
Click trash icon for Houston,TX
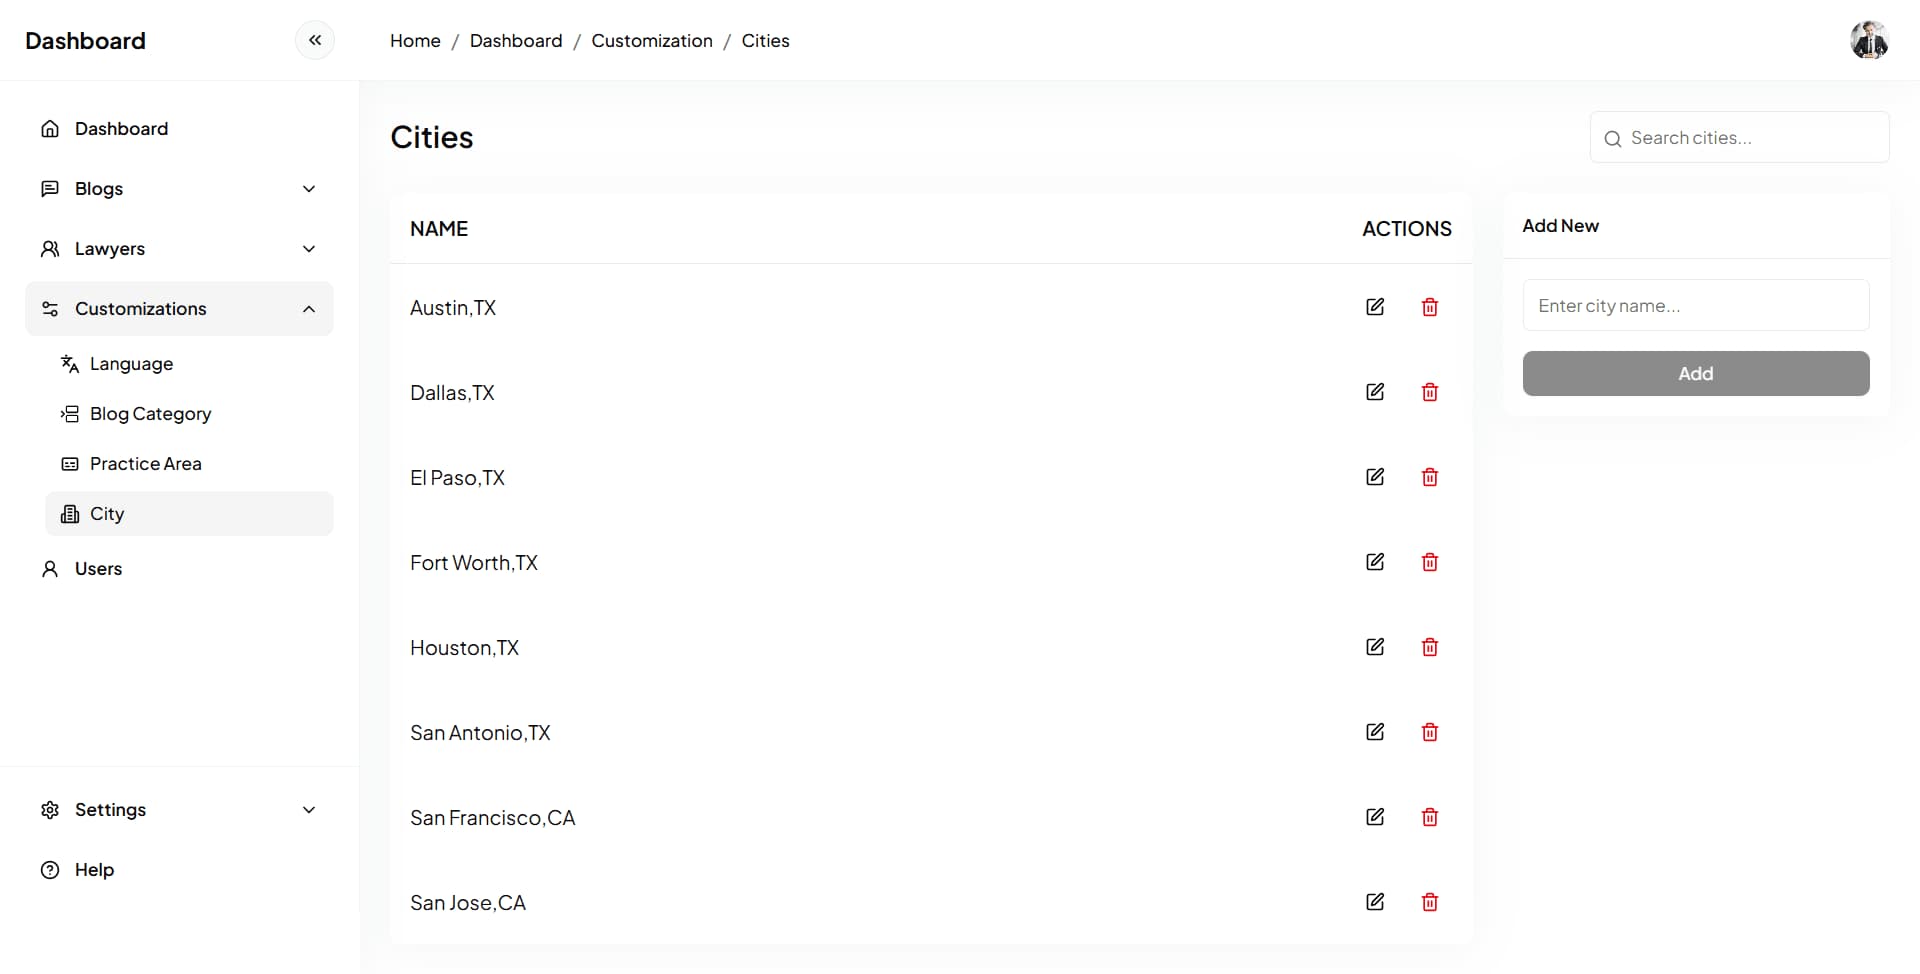1430,647
